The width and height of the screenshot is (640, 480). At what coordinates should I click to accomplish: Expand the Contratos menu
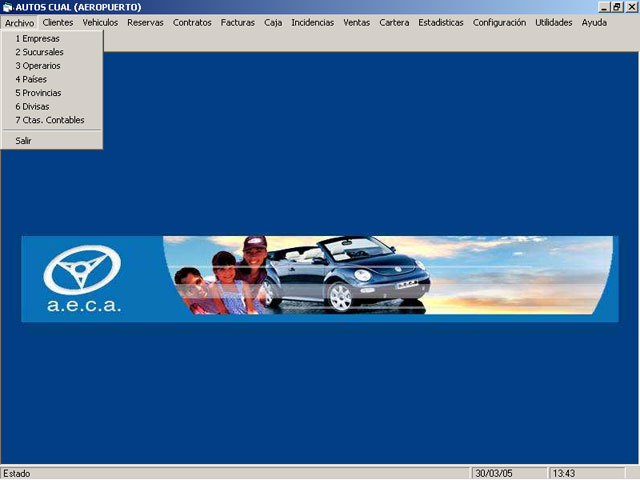click(x=192, y=22)
